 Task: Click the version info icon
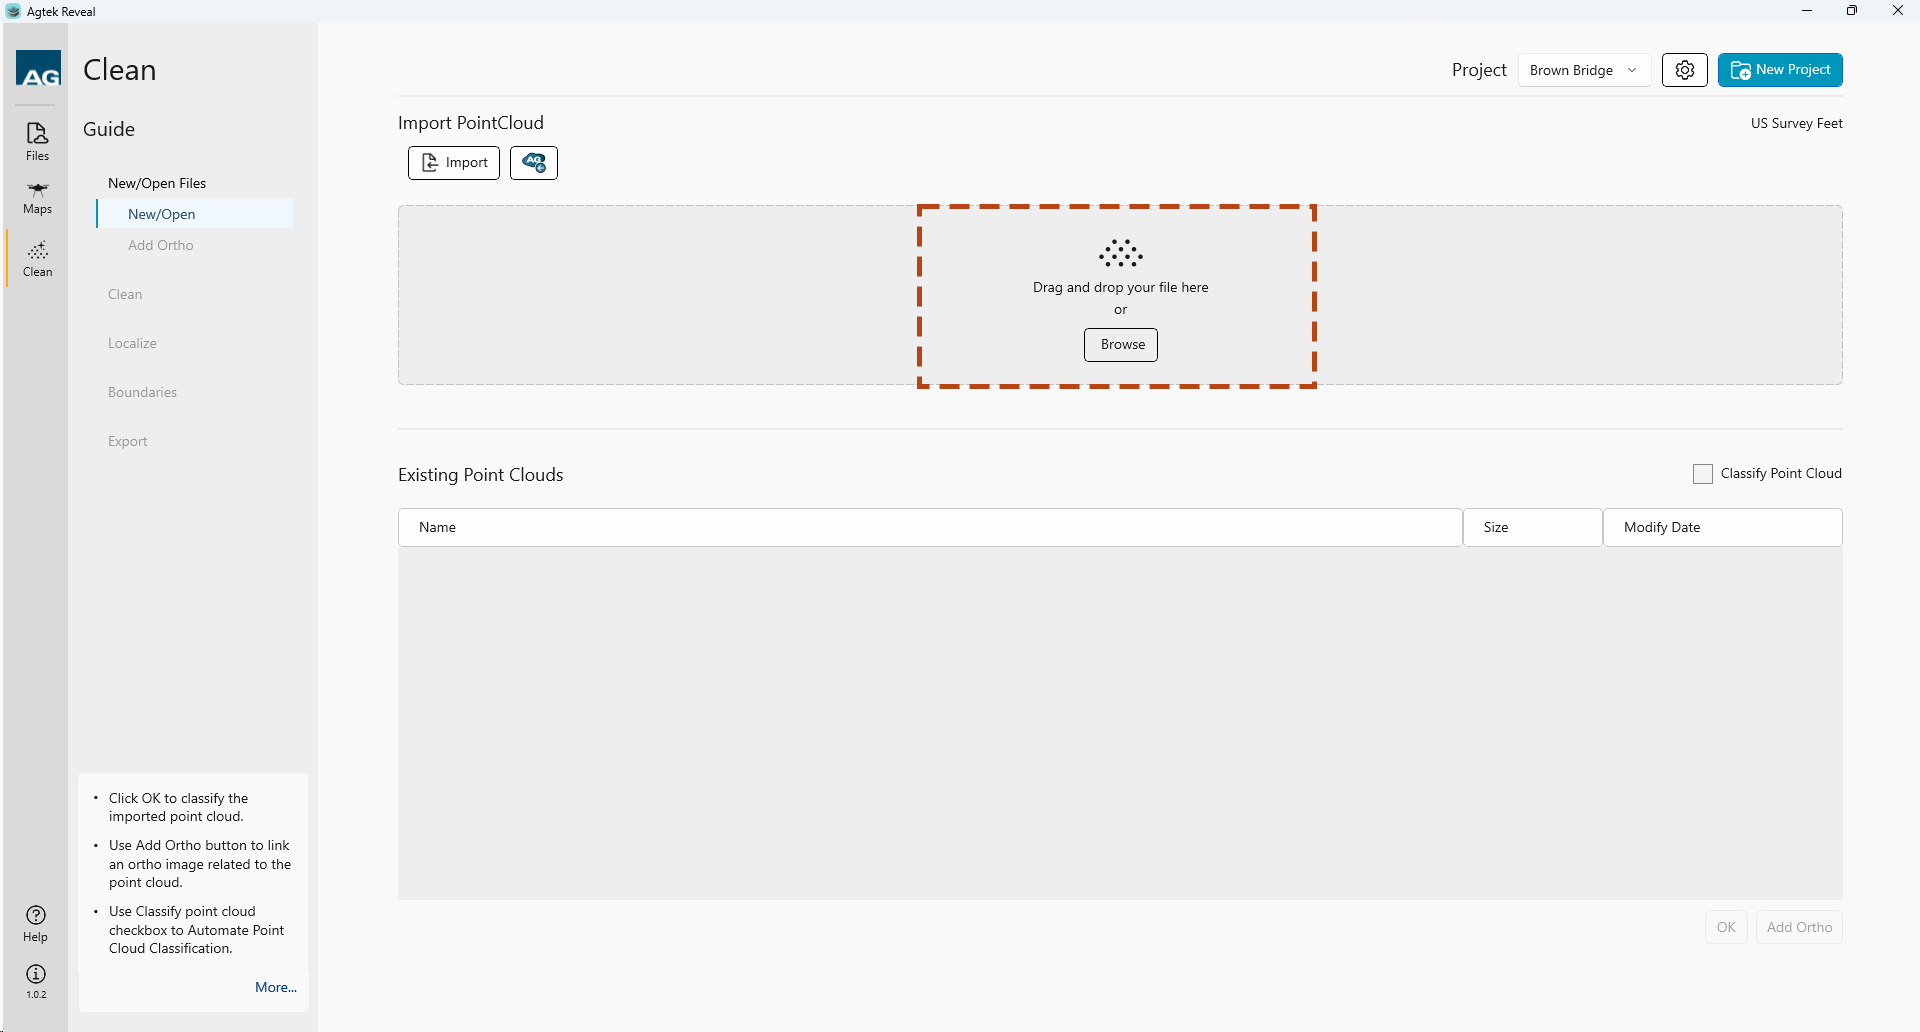[x=36, y=979]
